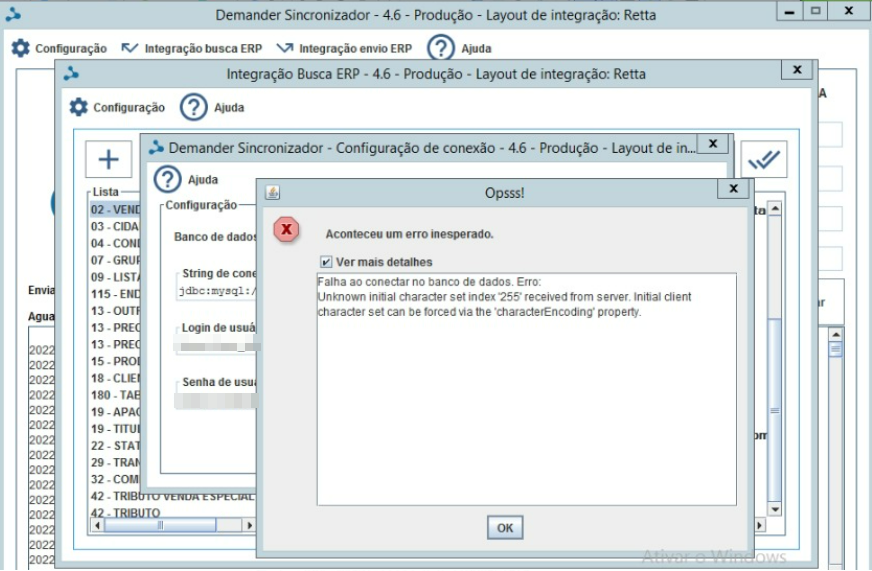This screenshot has width=872, height=571.
Task: Close the Integração Busca ERP window
Action: pos(797,69)
